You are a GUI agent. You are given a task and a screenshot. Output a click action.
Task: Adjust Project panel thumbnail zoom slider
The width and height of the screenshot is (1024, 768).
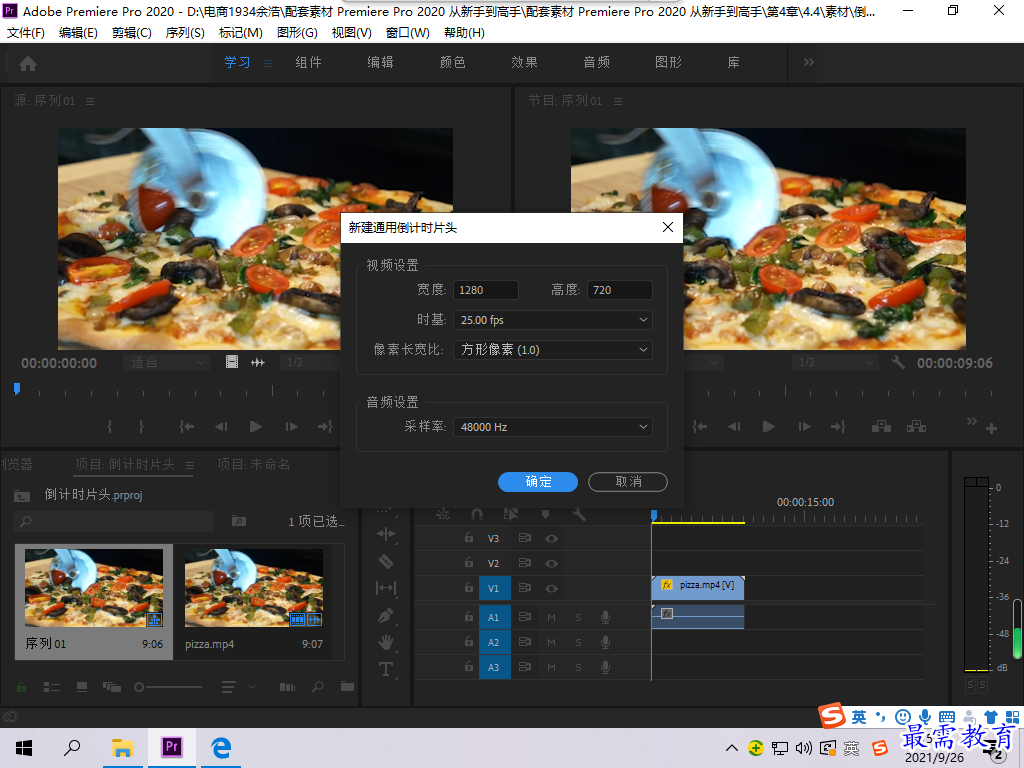coord(168,687)
